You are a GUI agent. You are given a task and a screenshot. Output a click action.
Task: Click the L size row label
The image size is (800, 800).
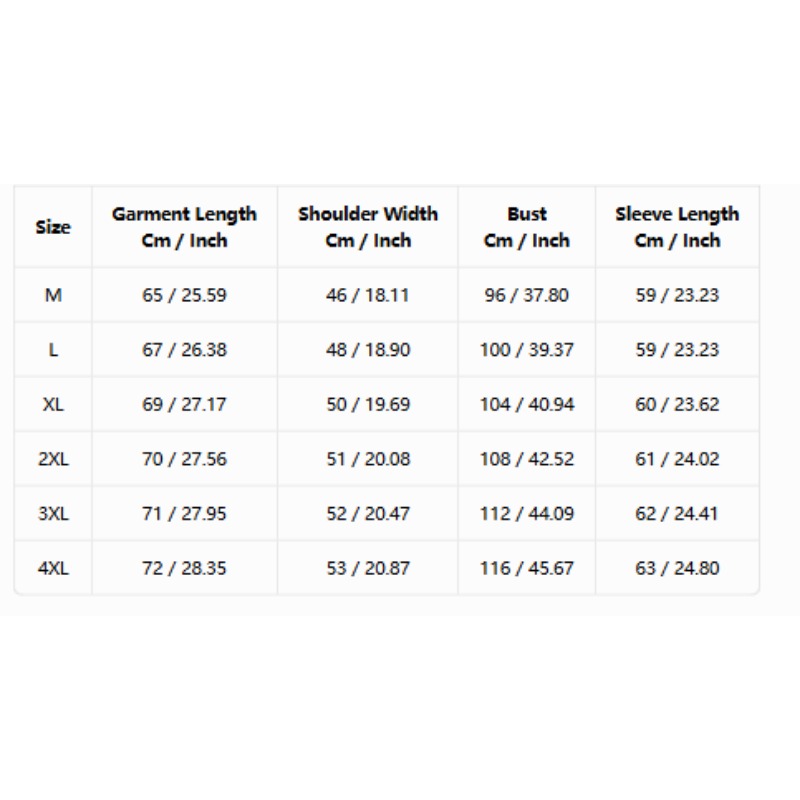[x=53, y=349]
